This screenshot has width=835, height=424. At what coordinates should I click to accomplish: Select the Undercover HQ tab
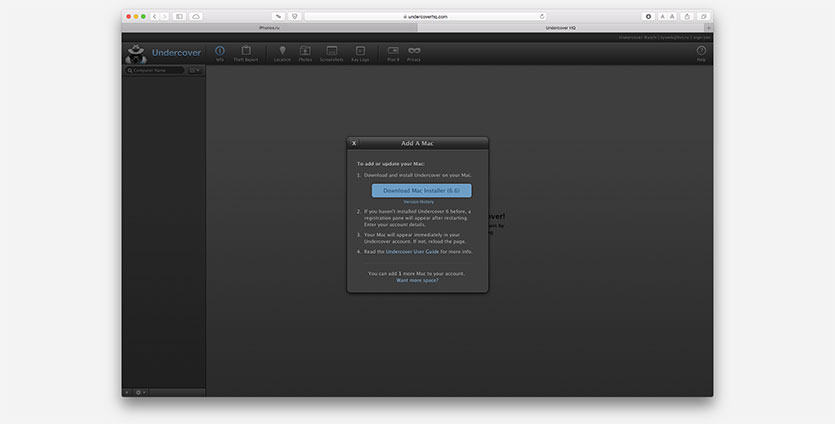561,28
